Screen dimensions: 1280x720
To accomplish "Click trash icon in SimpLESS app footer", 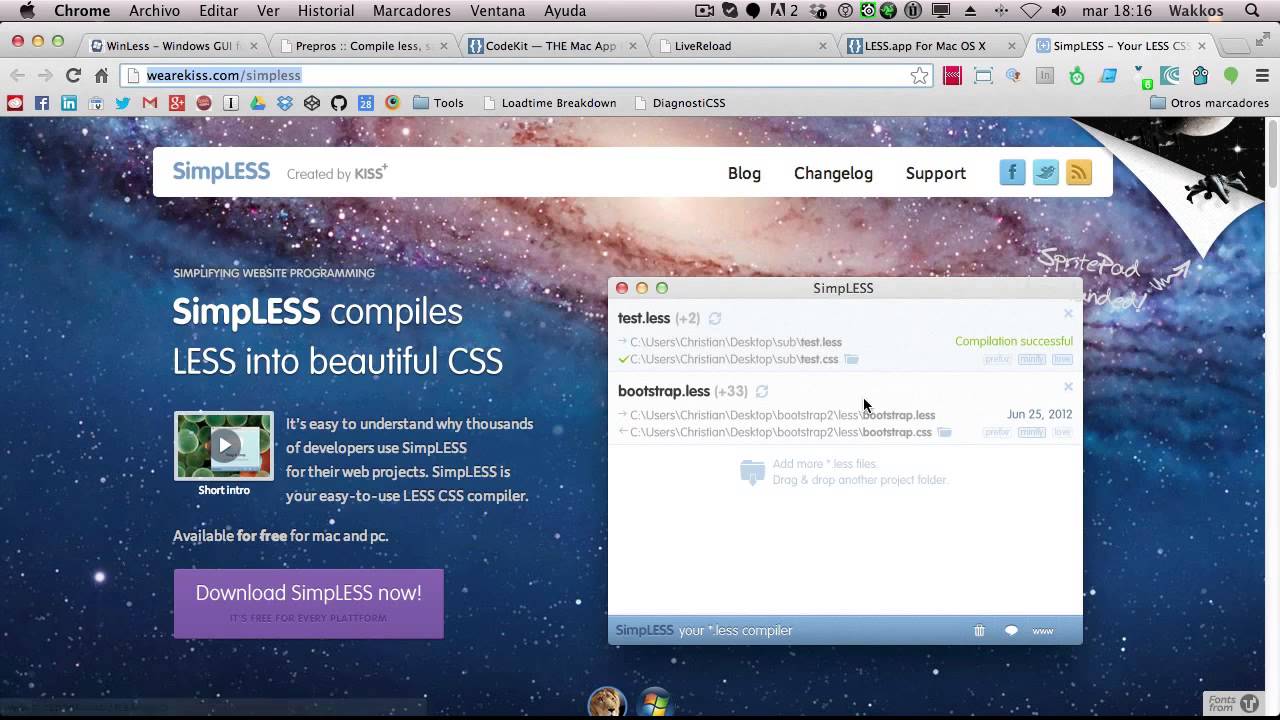I will coord(979,631).
